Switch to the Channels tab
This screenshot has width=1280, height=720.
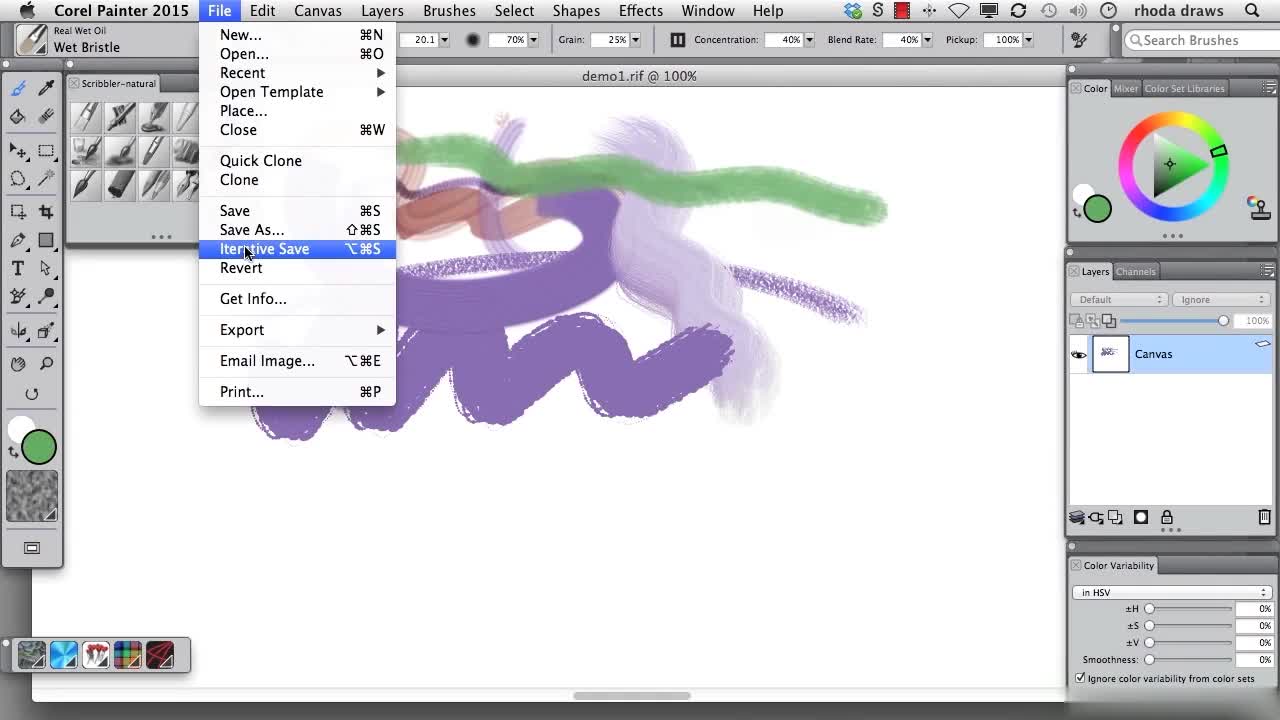click(x=1136, y=271)
